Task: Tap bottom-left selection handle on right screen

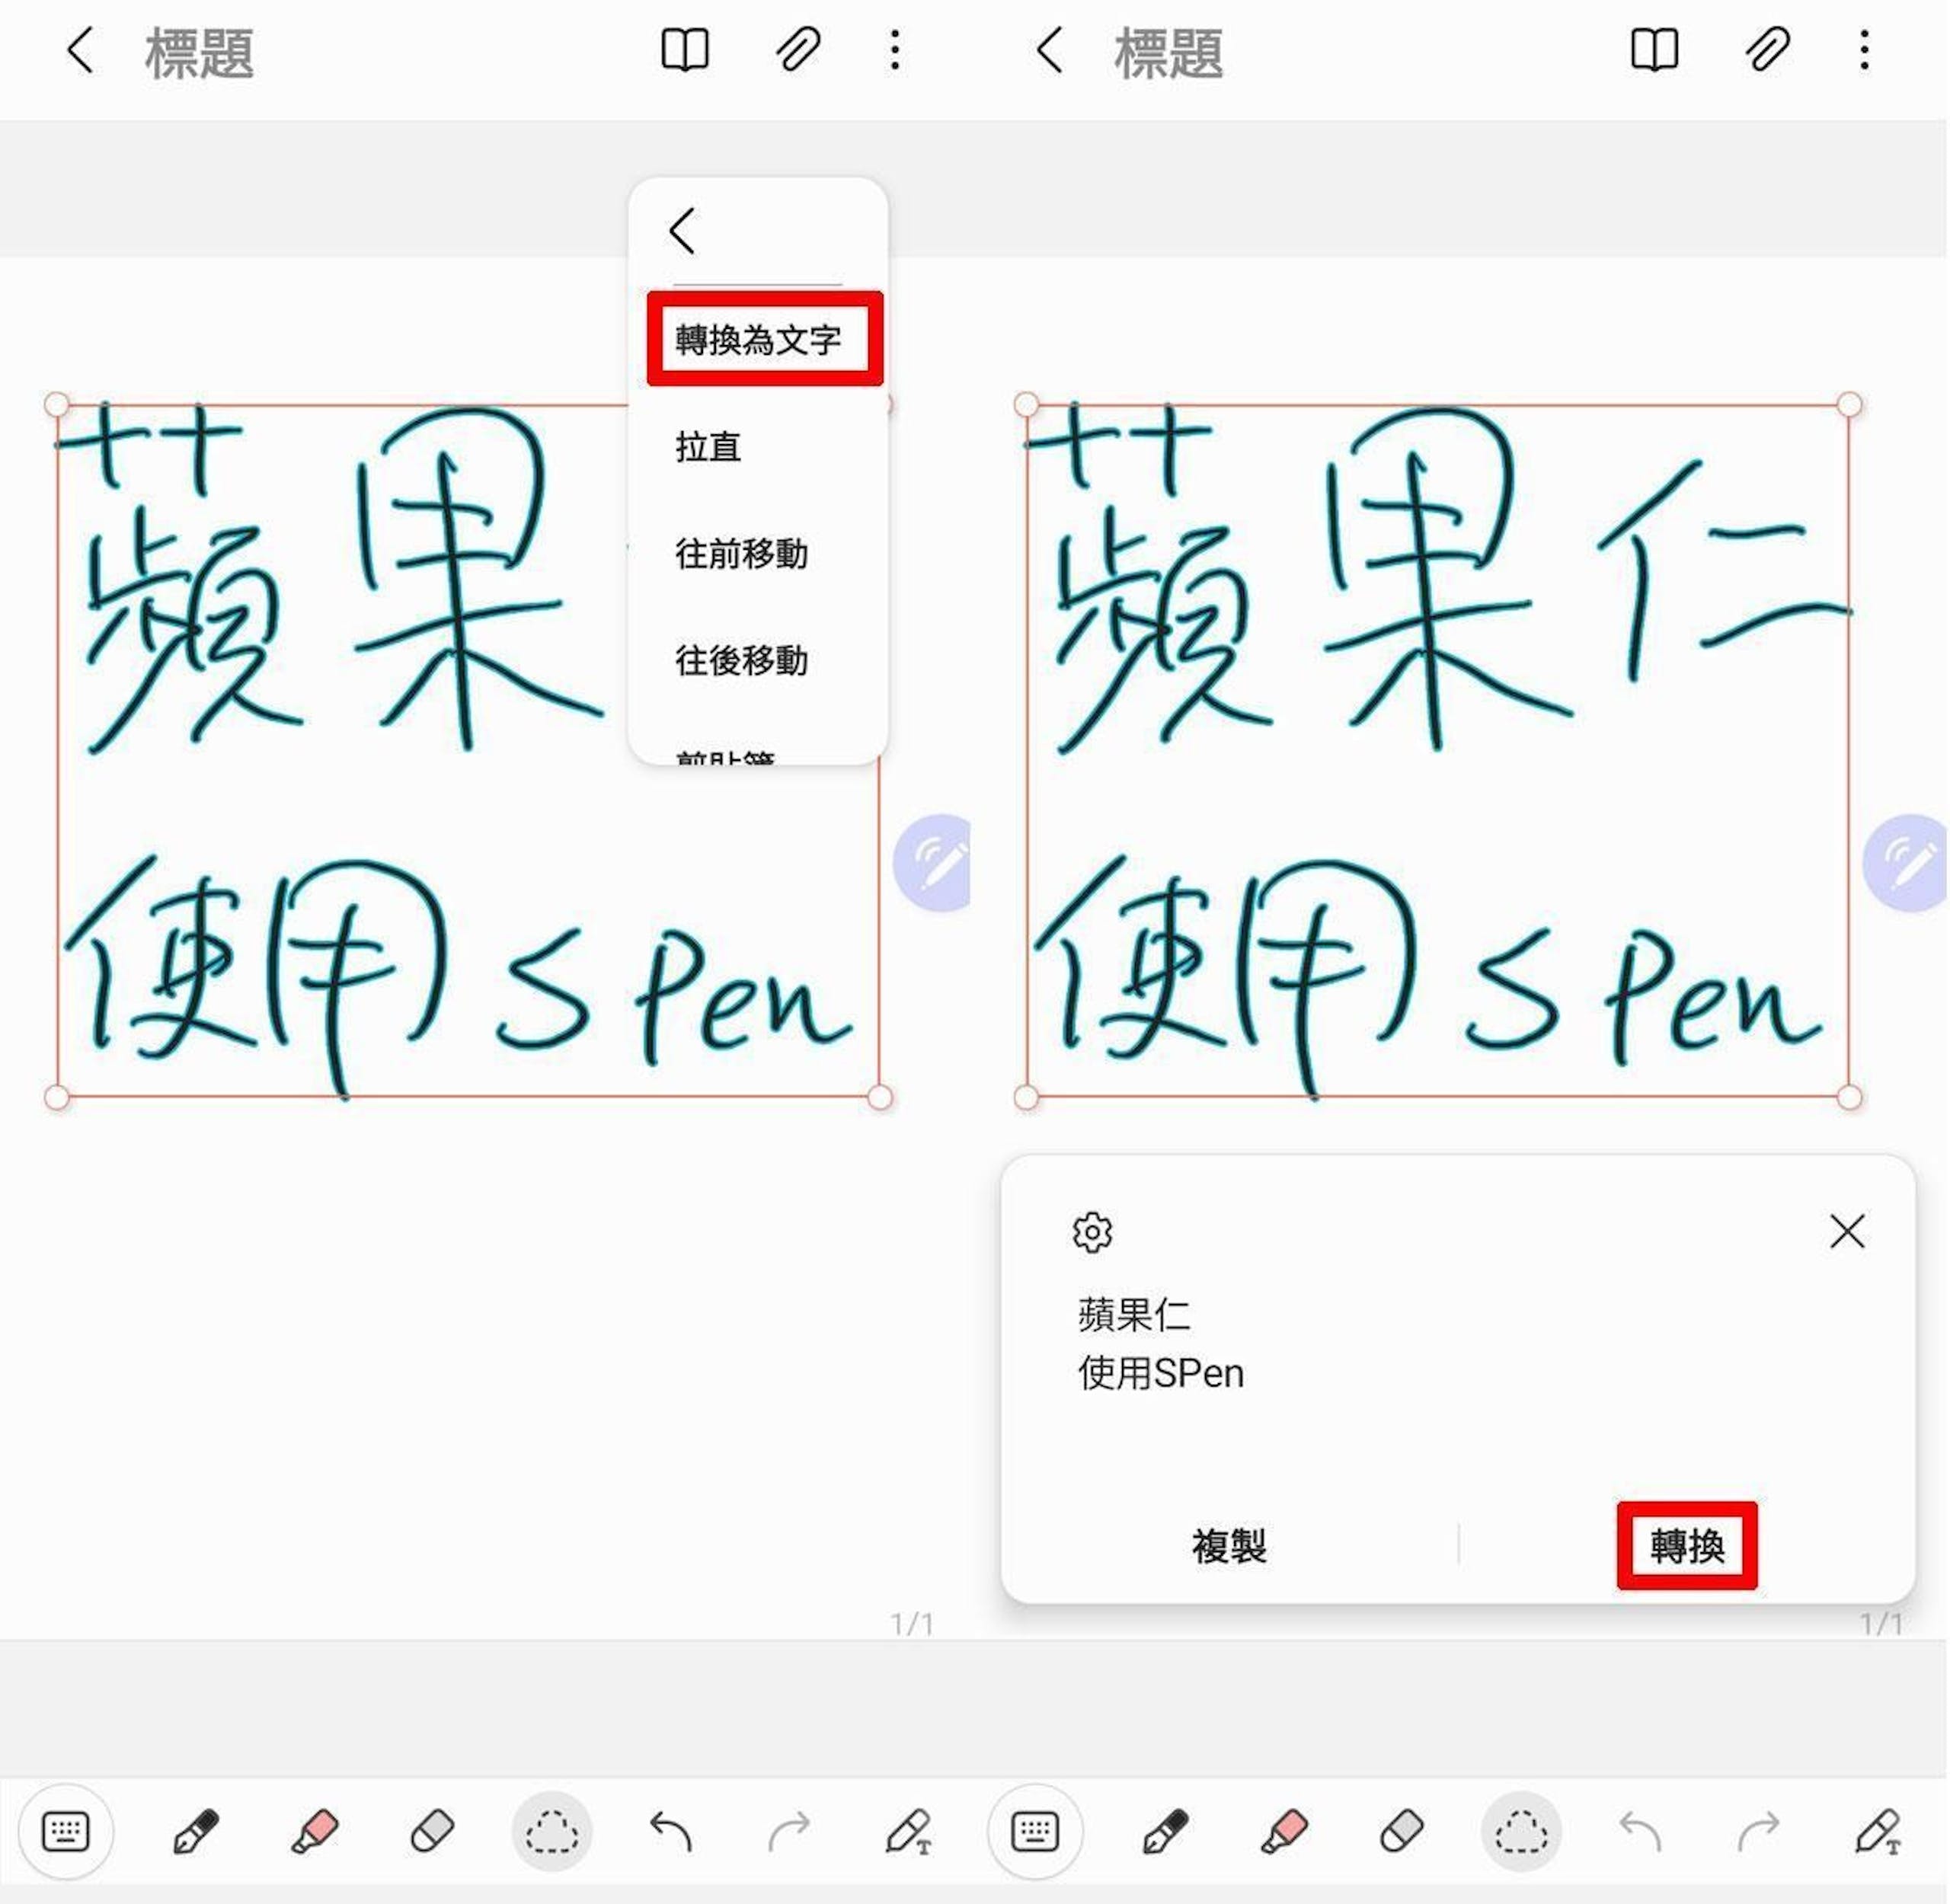Action: (x=1026, y=1097)
